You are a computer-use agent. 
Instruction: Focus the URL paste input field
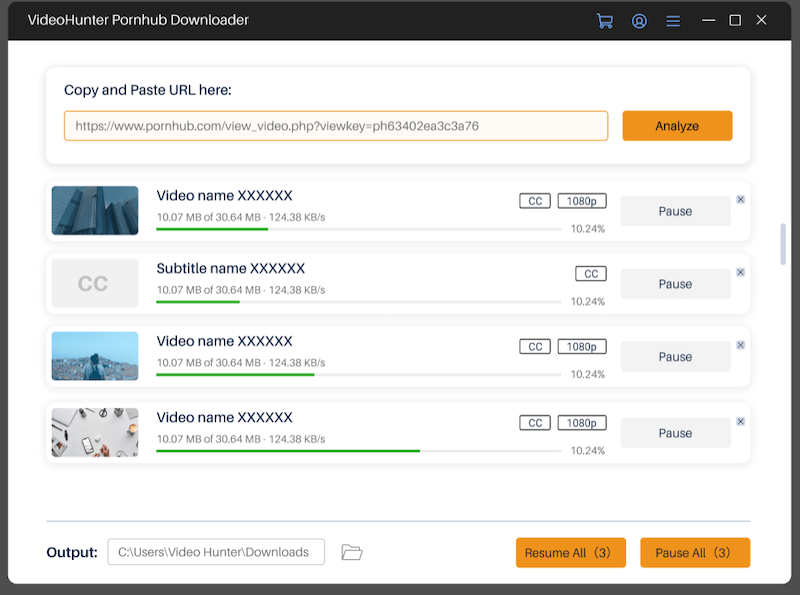coord(336,126)
